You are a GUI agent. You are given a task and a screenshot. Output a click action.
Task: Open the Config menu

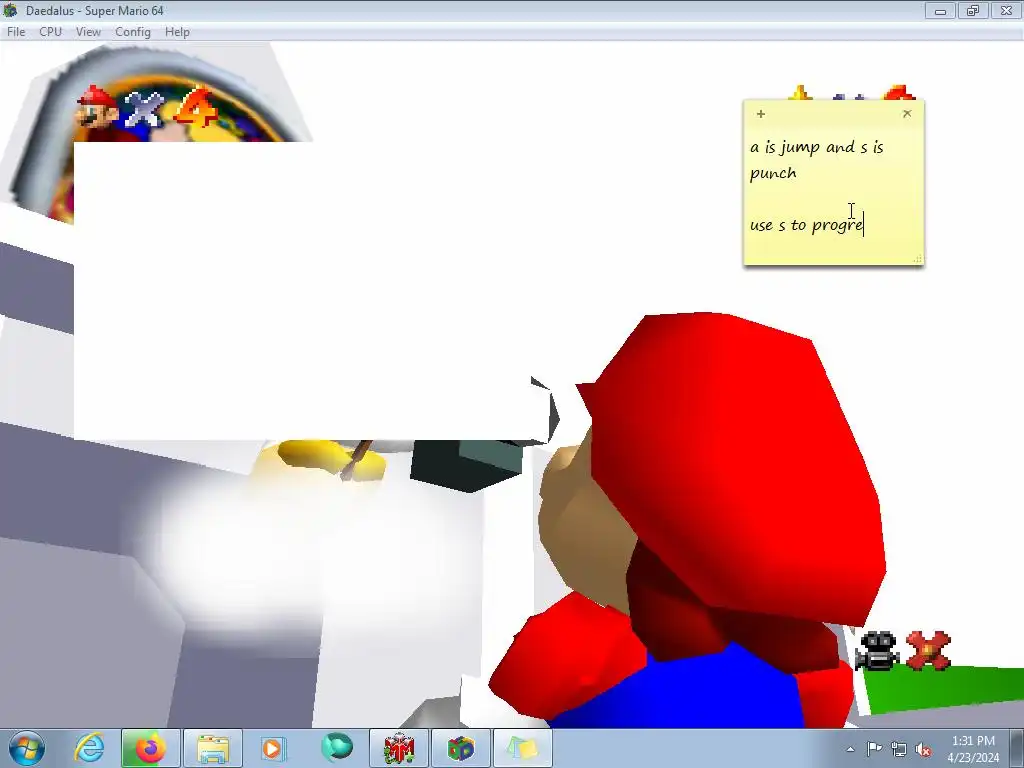133,32
